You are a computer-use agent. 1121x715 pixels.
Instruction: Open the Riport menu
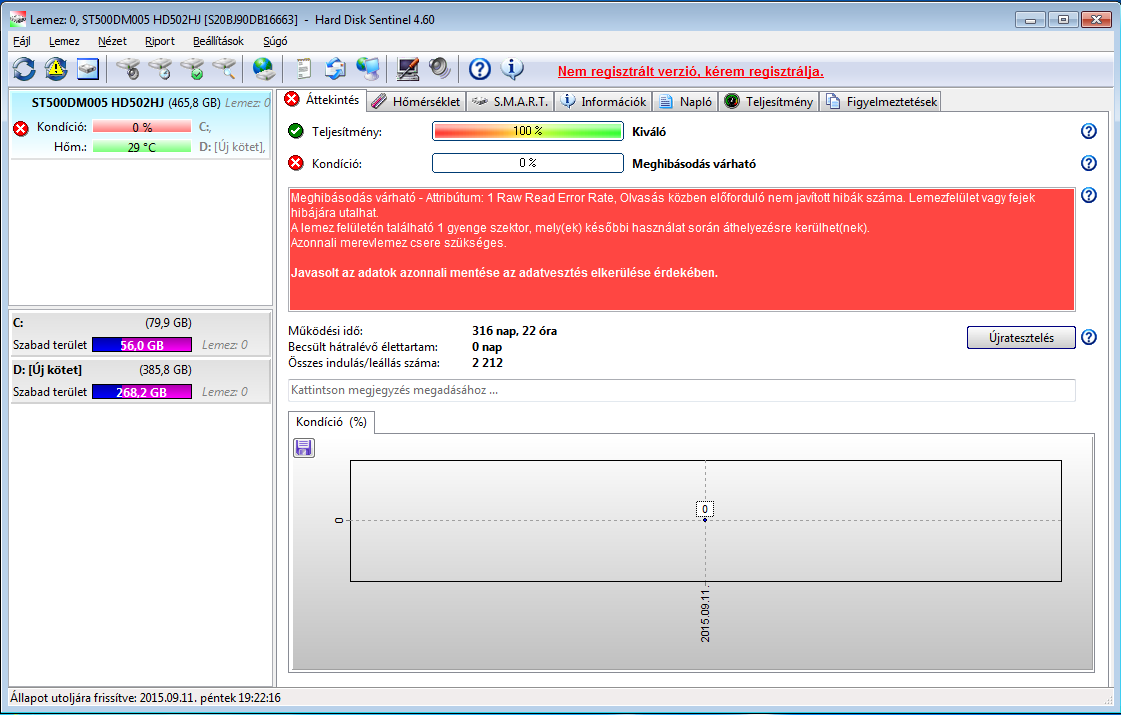coord(159,41)
